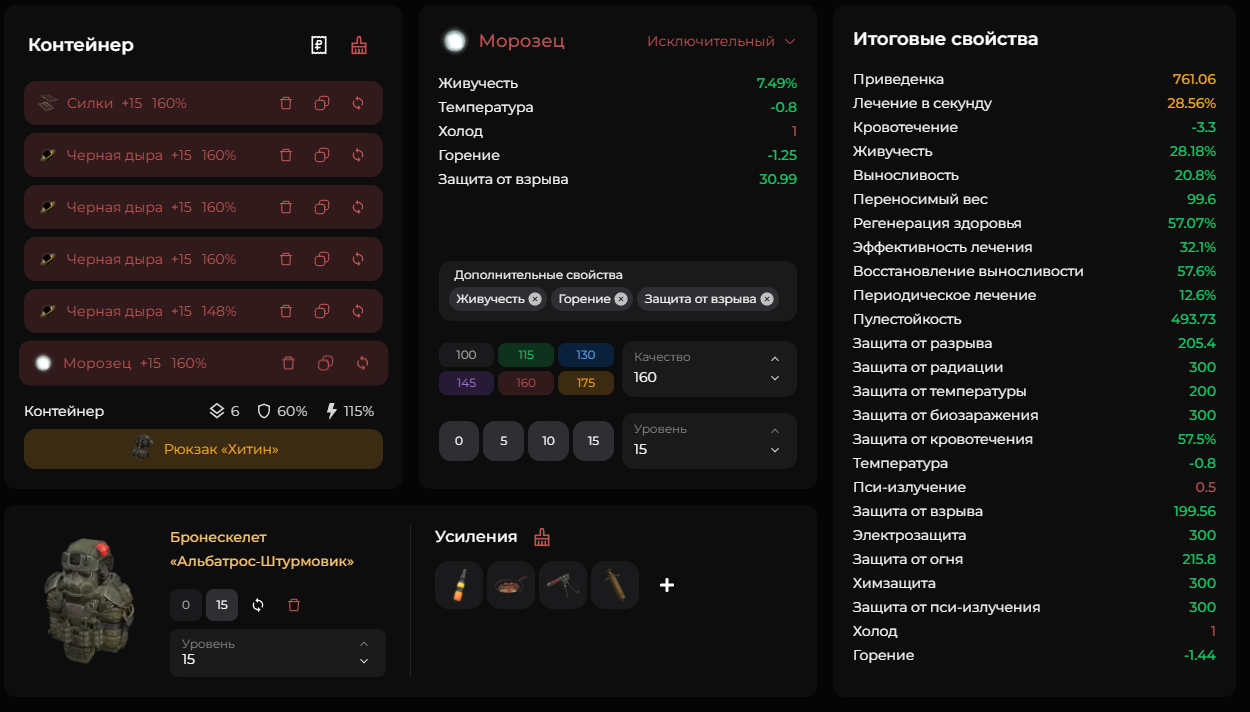
Task: Set armor level preset to 0
Action: click(185, 605)
